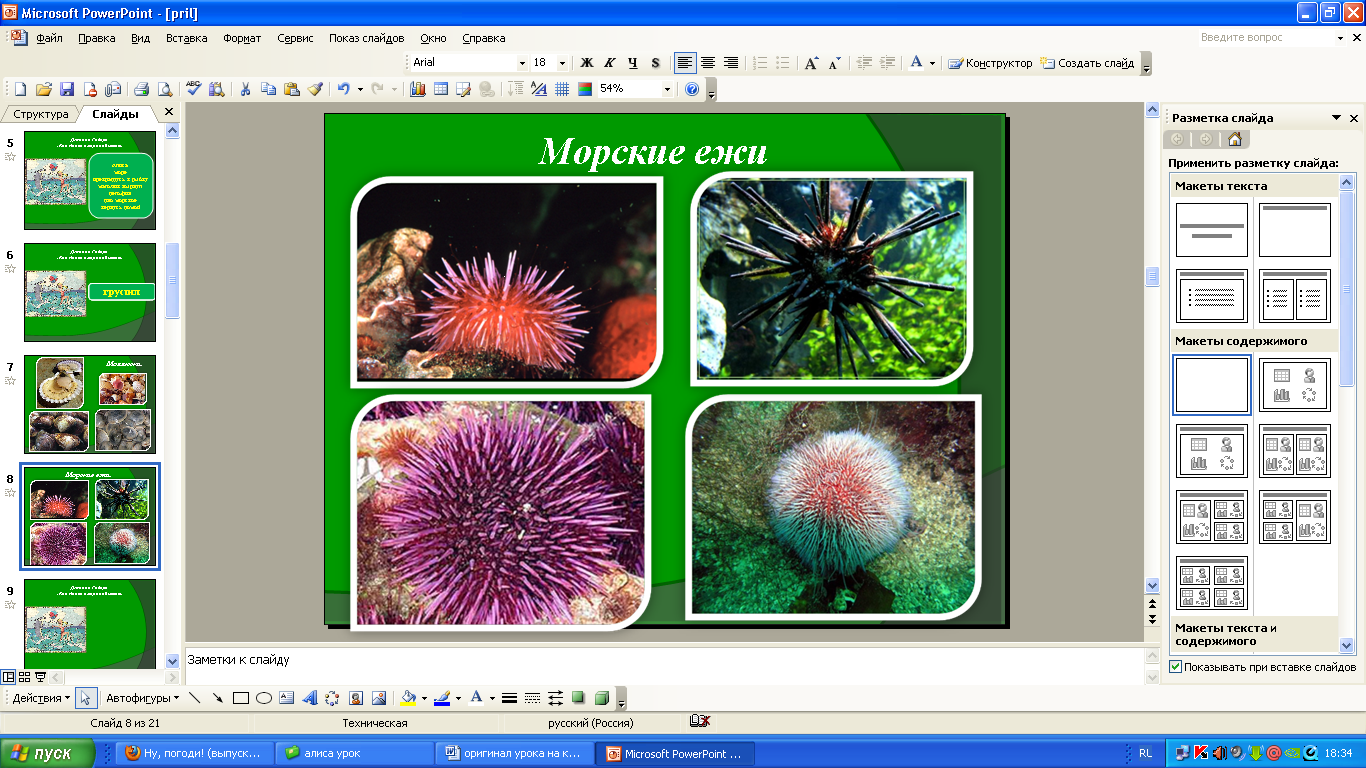
Task: Open the Файл menu
Action: point(49,38)
